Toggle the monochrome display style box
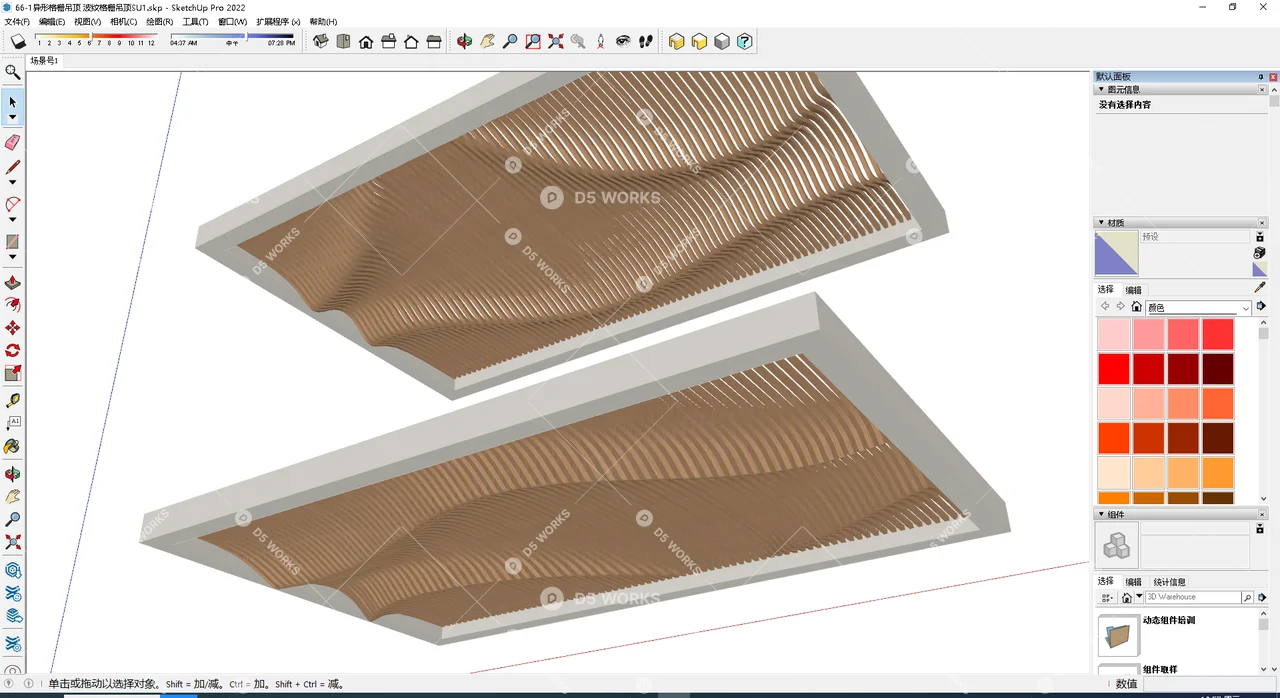Viewport: 1280px width, 698px height. point(721,41)
